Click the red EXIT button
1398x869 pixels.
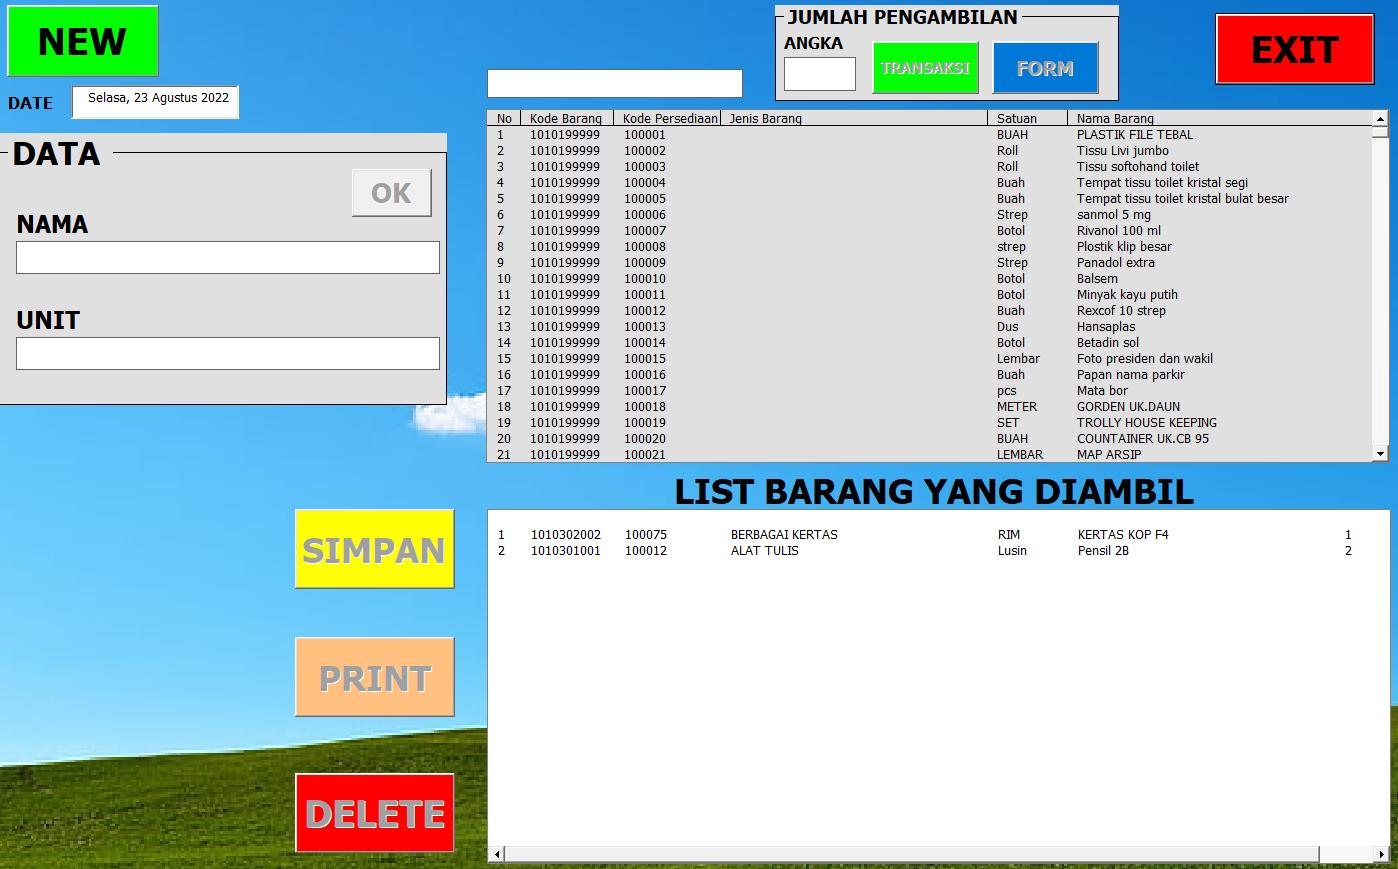(1295, 49)
